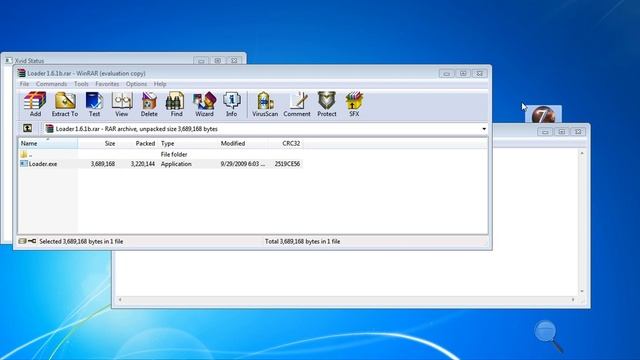Click 'Total 3,689,168 bytes' status text
The width and height of the screenshot is (640, 360).
(x=302, y=241)
